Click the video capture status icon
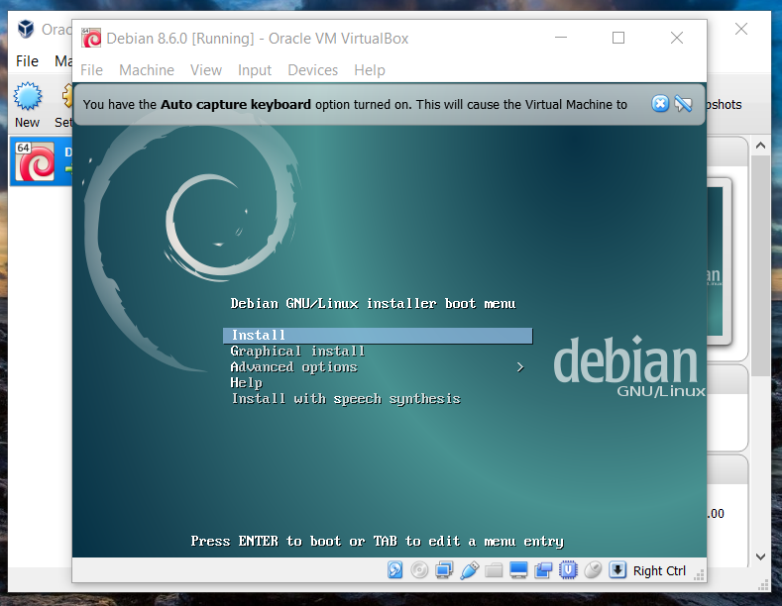 coord(543,570)
